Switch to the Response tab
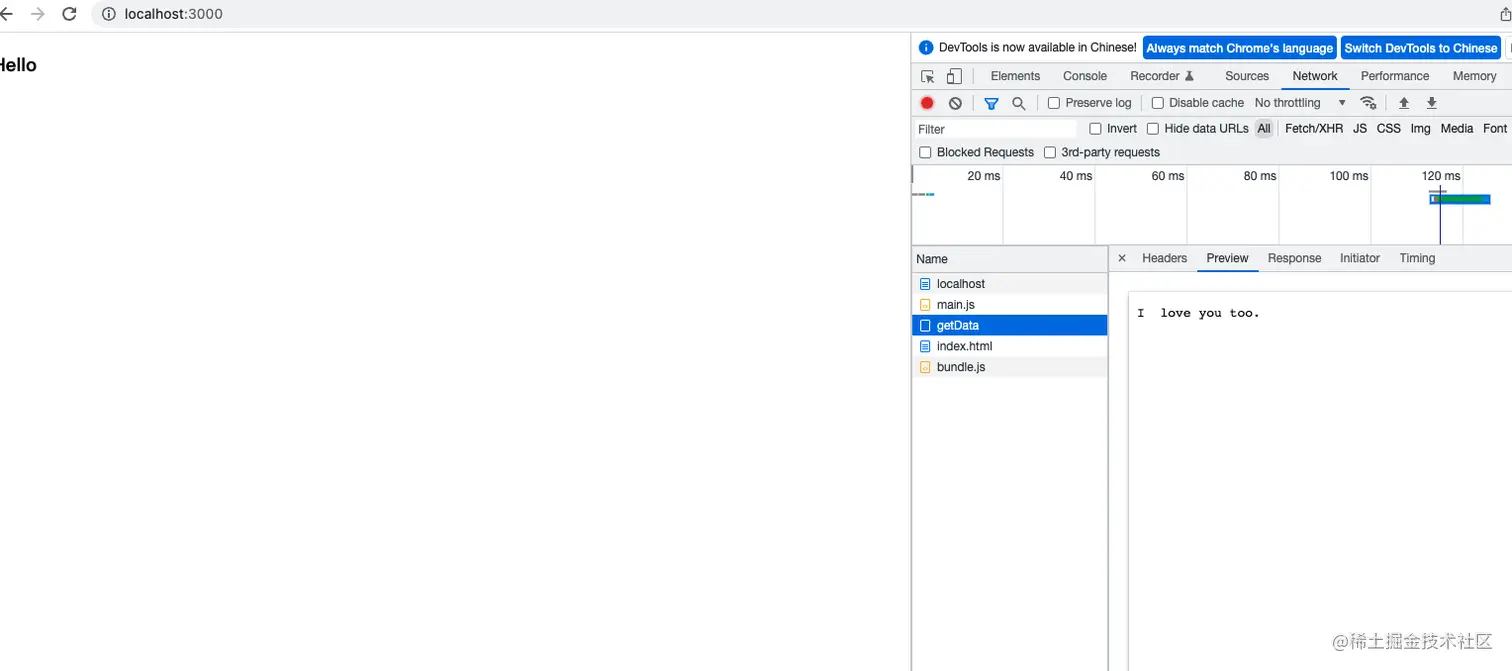Viewport: 1512px width, 671px height. (x=1294, y=258)
